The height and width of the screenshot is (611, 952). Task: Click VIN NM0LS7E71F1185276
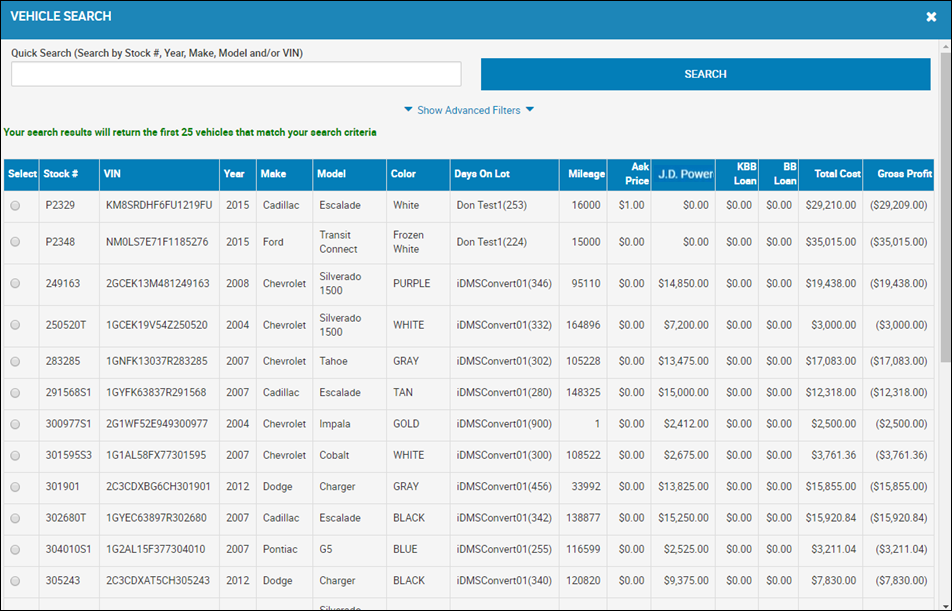click(x=157, y=242)
